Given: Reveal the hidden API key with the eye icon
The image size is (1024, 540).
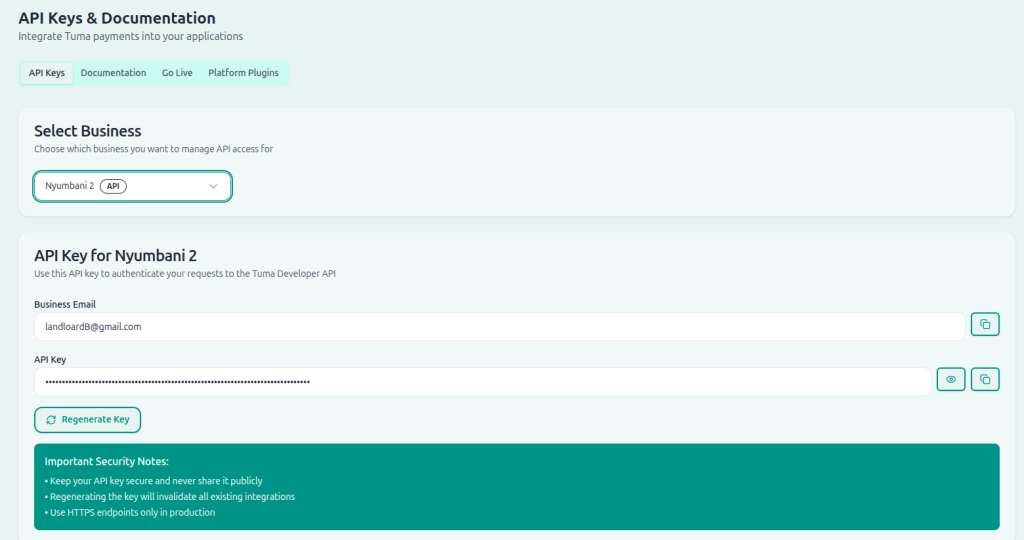Looking at the screenshot, I should click(951, 379).
